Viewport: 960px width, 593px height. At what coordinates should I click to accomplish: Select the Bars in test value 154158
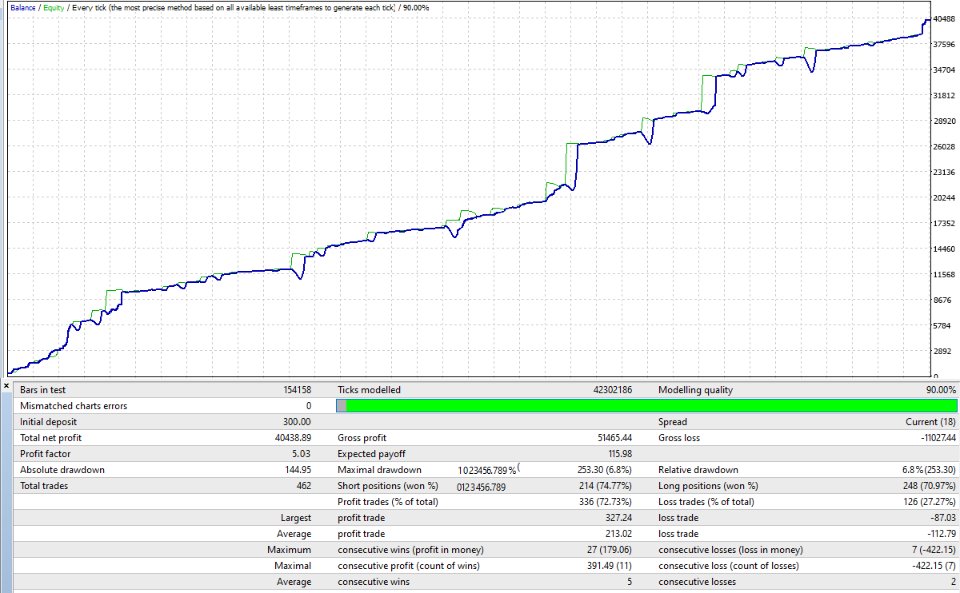pyautogui.click(x=297, y=390)
